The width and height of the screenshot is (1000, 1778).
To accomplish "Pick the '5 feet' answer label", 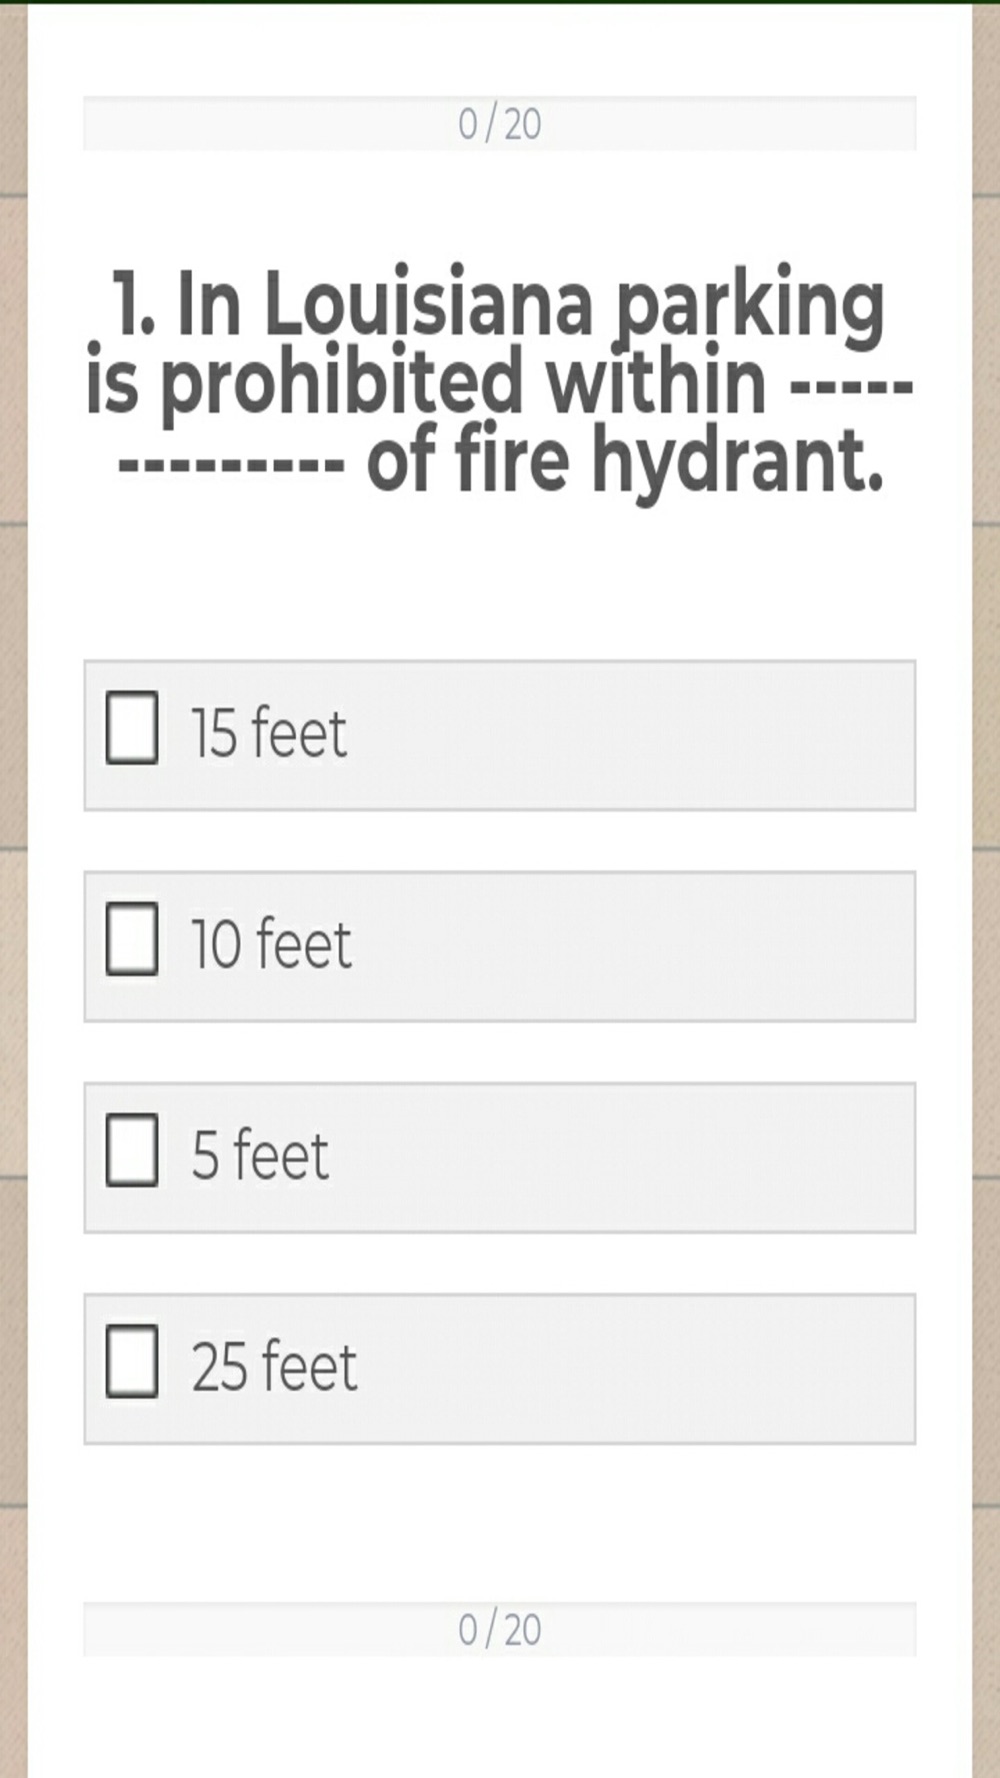I will point(260,1154).
